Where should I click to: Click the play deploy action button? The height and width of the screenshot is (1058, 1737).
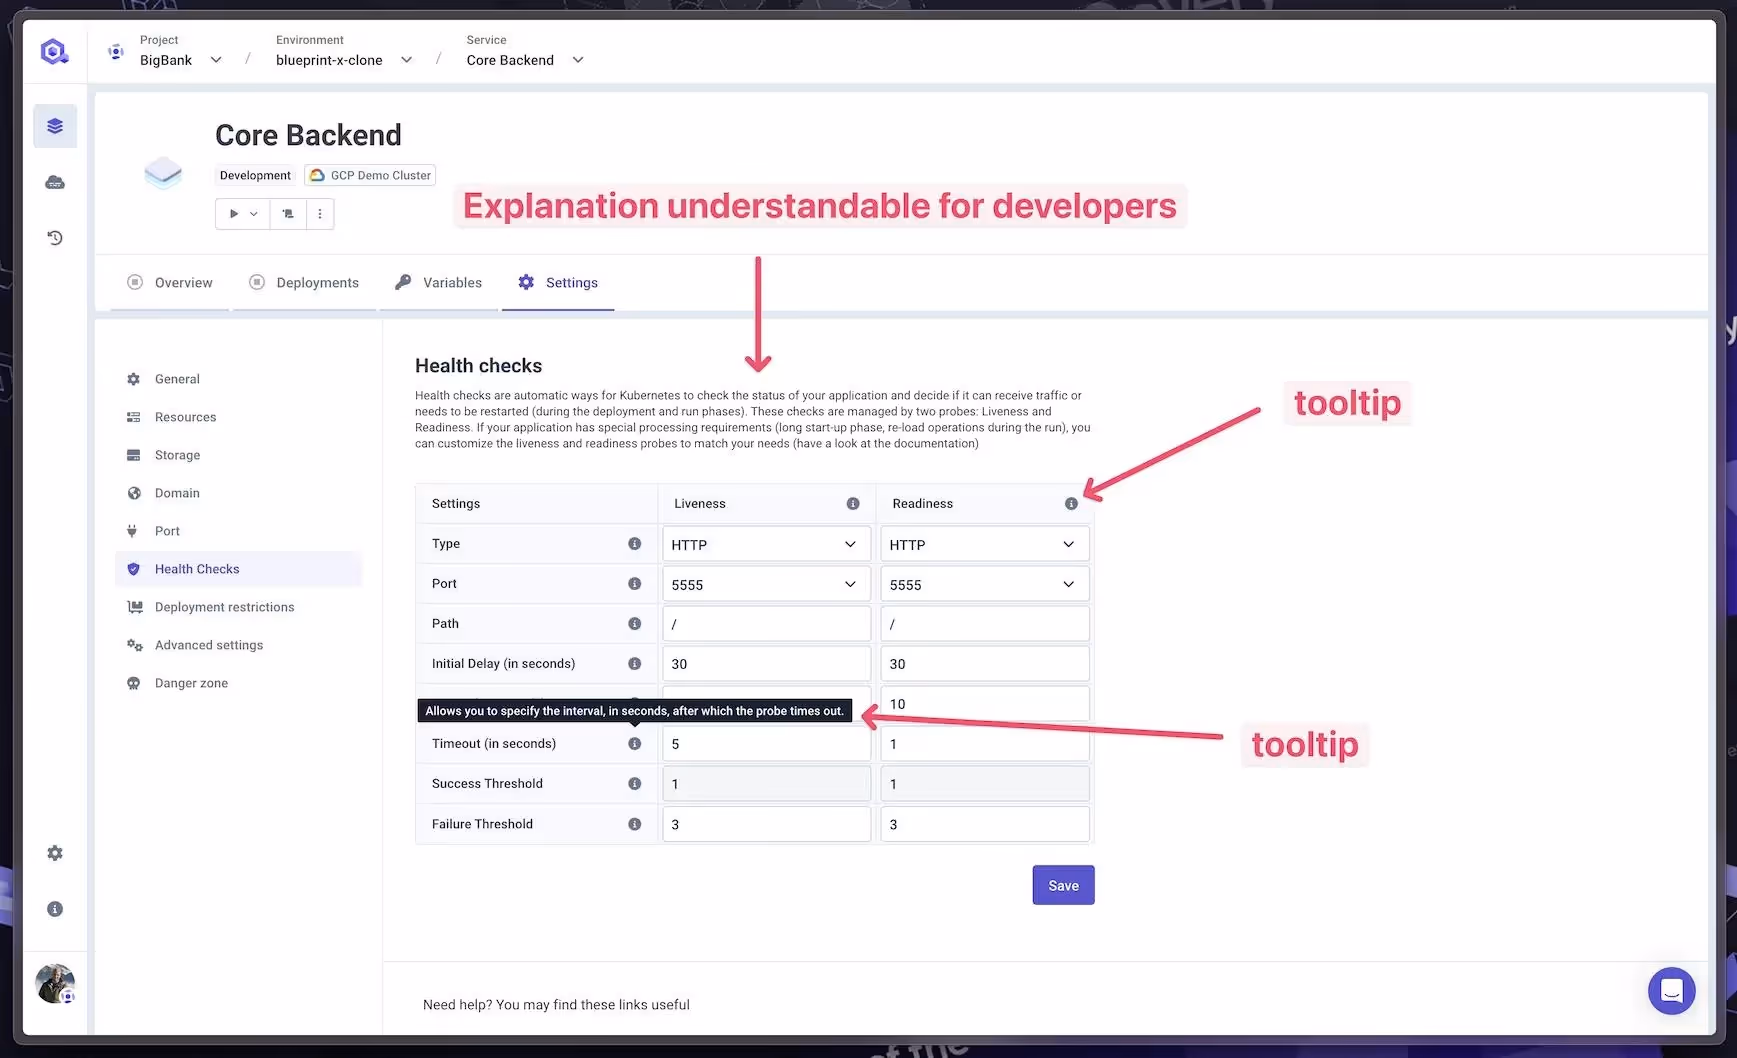pos(233,214)
